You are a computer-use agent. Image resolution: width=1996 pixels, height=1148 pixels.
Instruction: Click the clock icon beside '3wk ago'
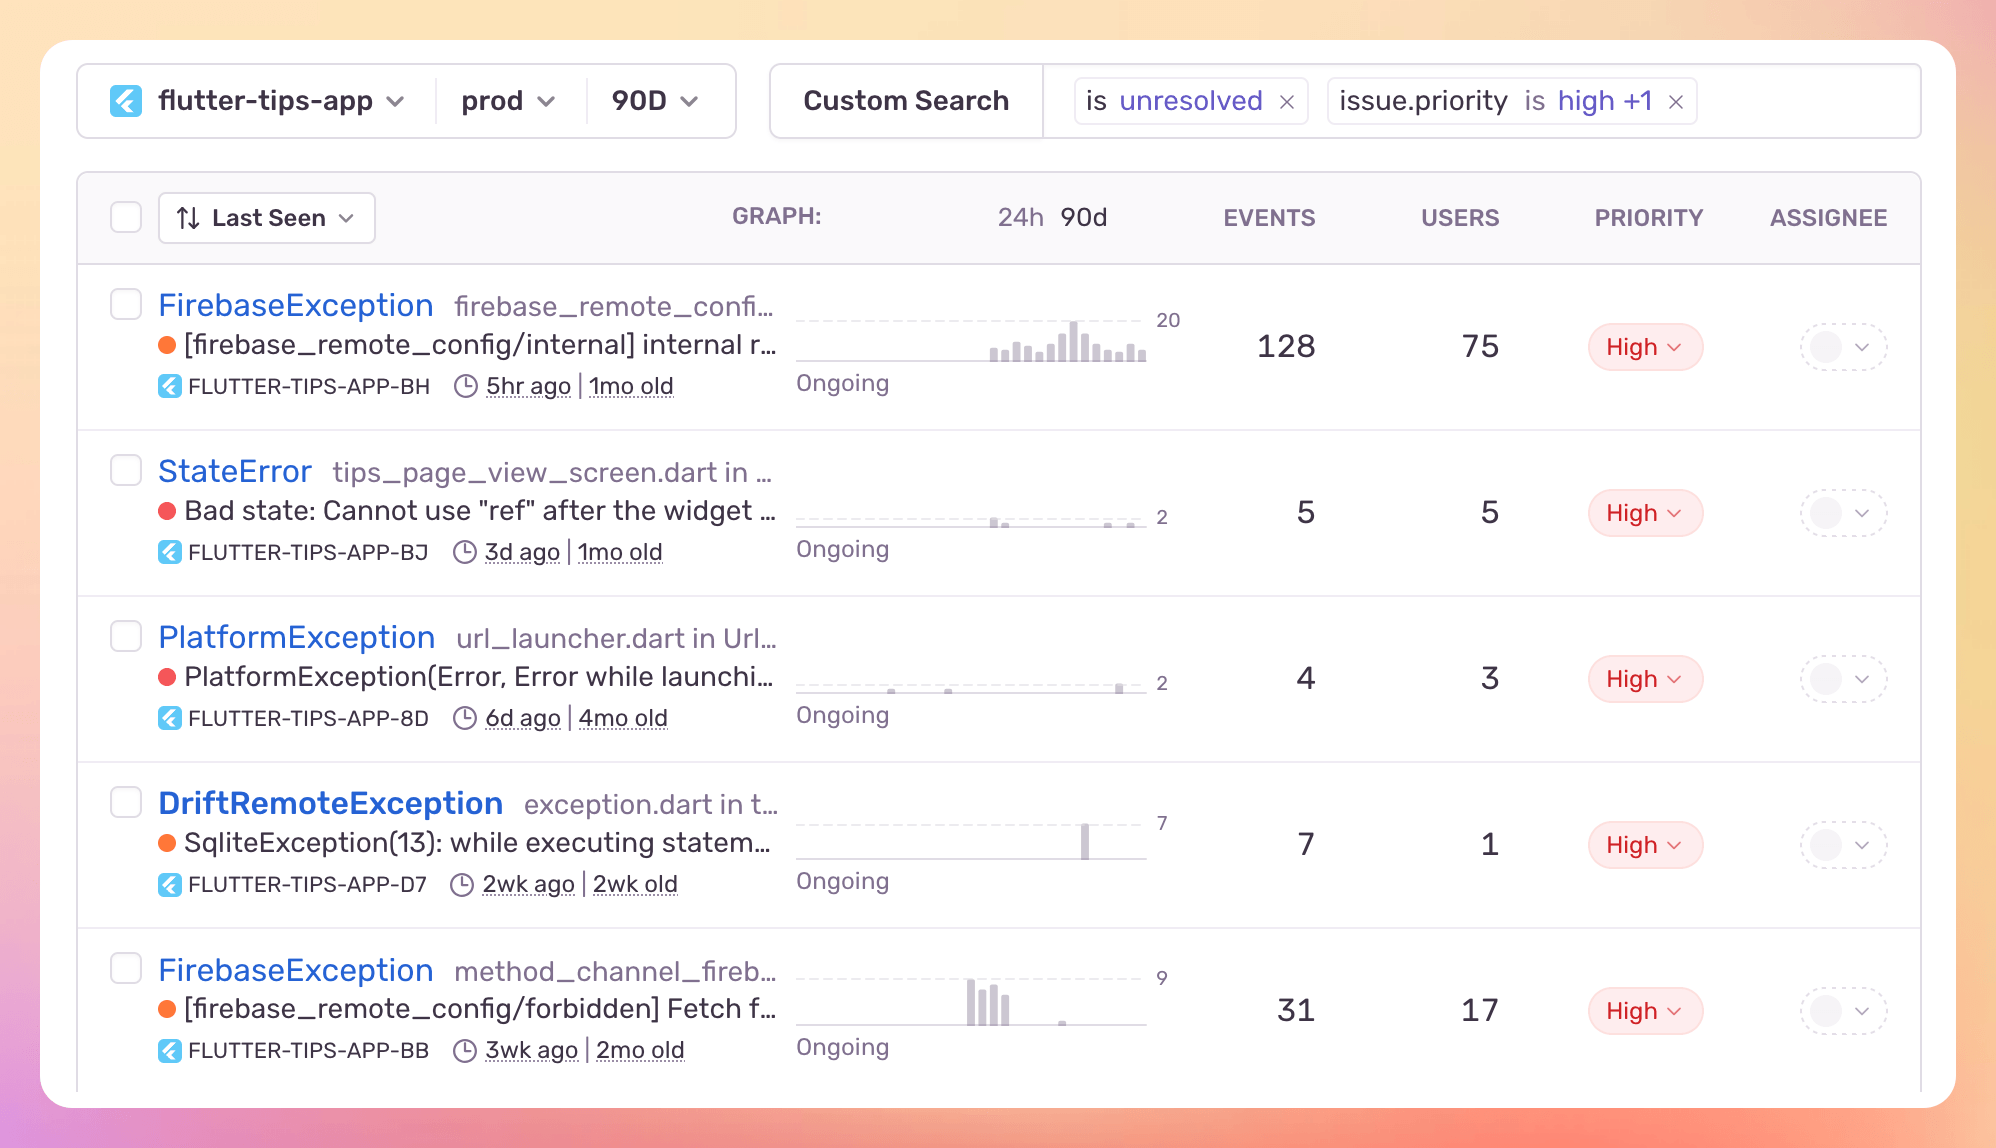[x=464, y=1050]
